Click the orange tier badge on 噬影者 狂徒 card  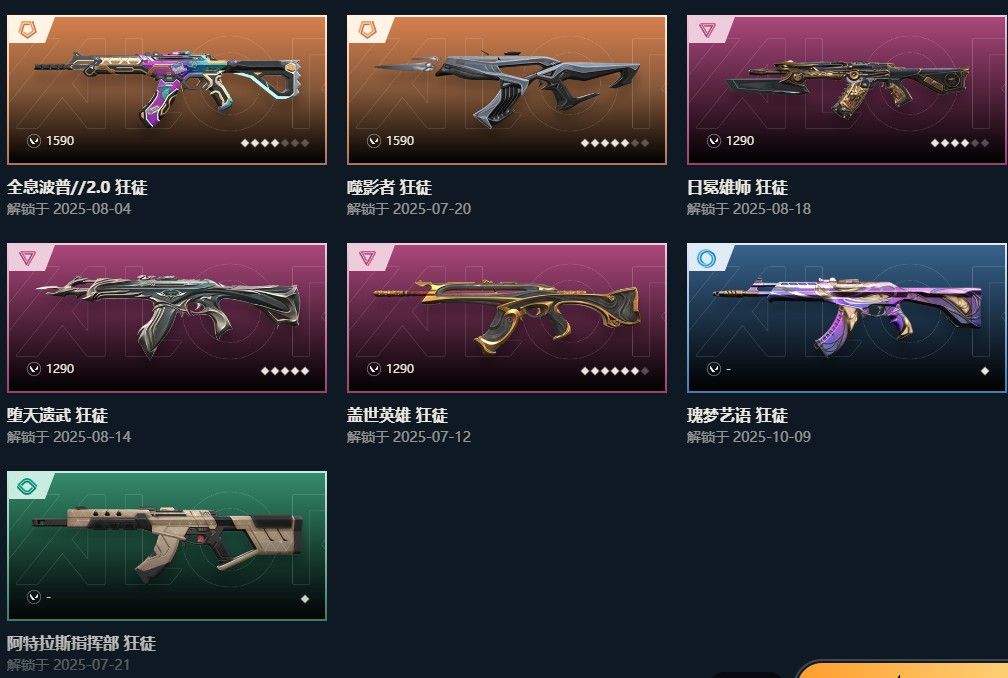point(367,30)
